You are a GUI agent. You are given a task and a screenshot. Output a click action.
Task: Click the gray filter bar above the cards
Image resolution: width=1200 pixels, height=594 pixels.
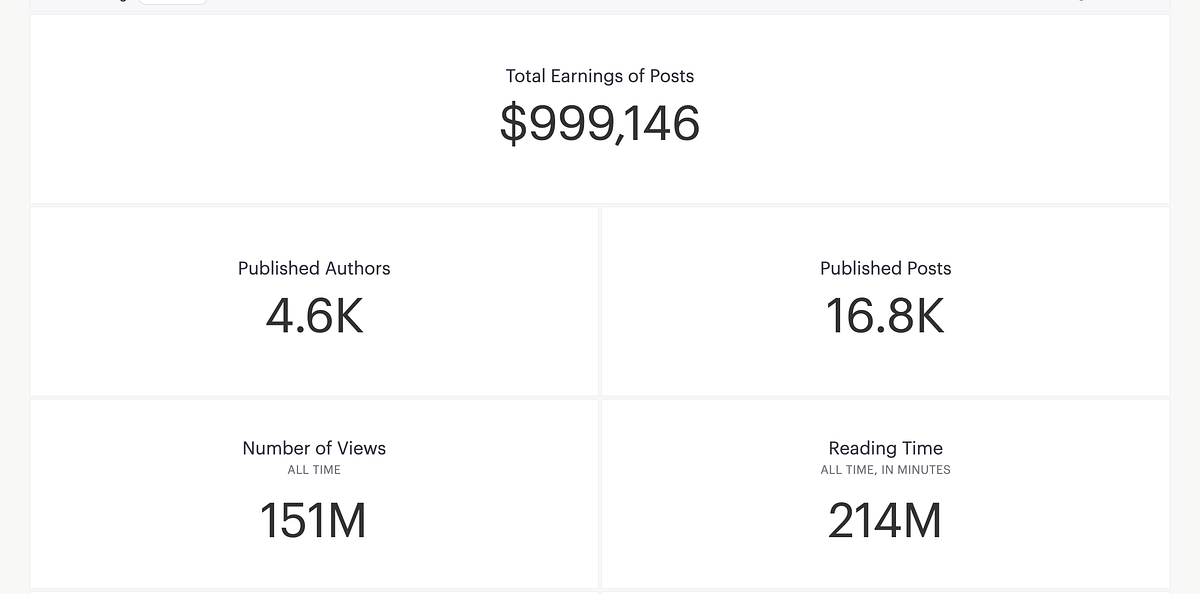tap(600, 6)
